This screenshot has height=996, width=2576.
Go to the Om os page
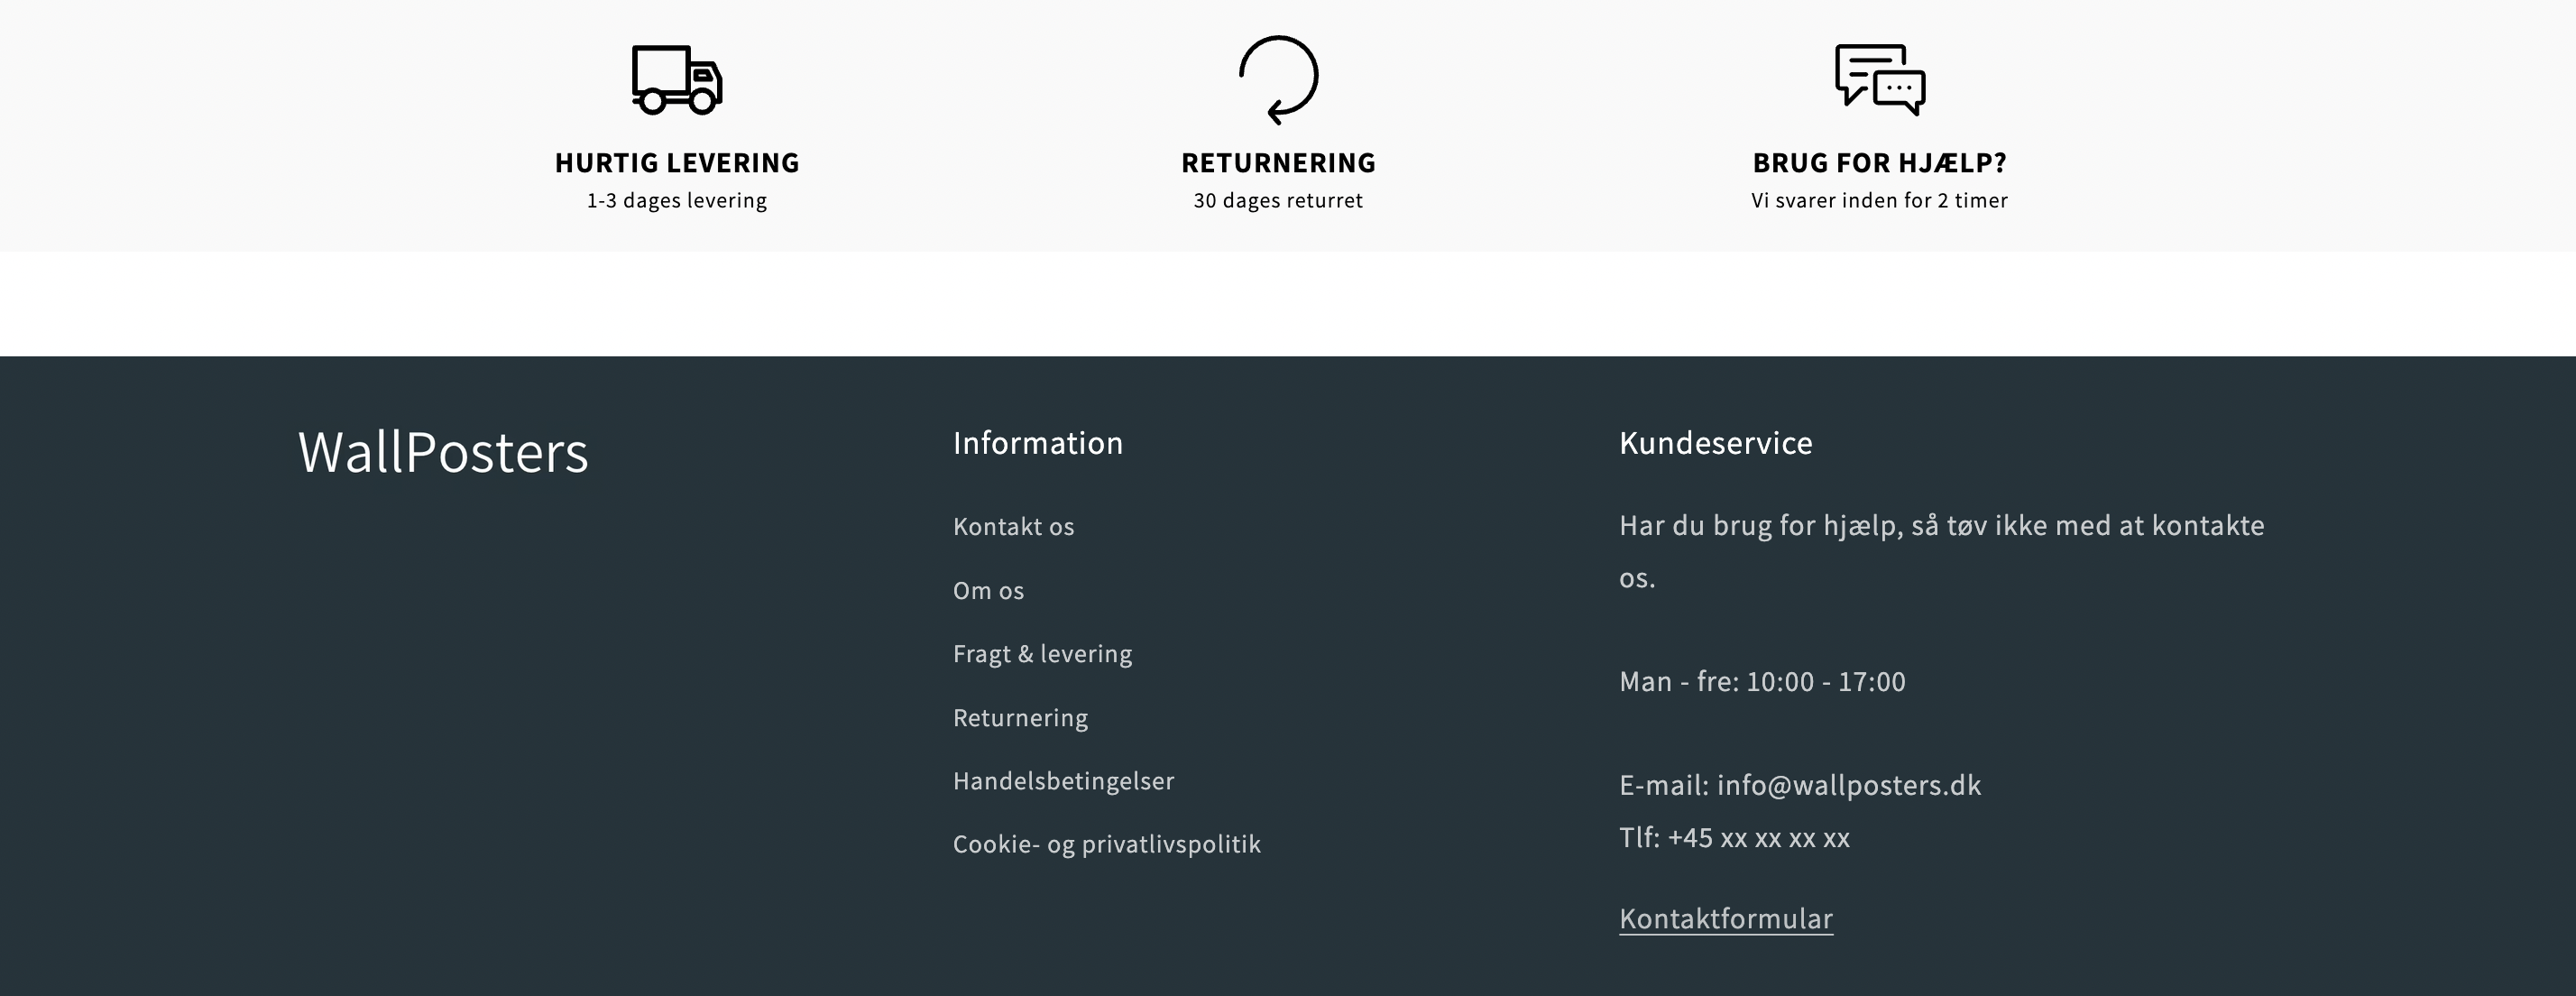coord(988,591)
